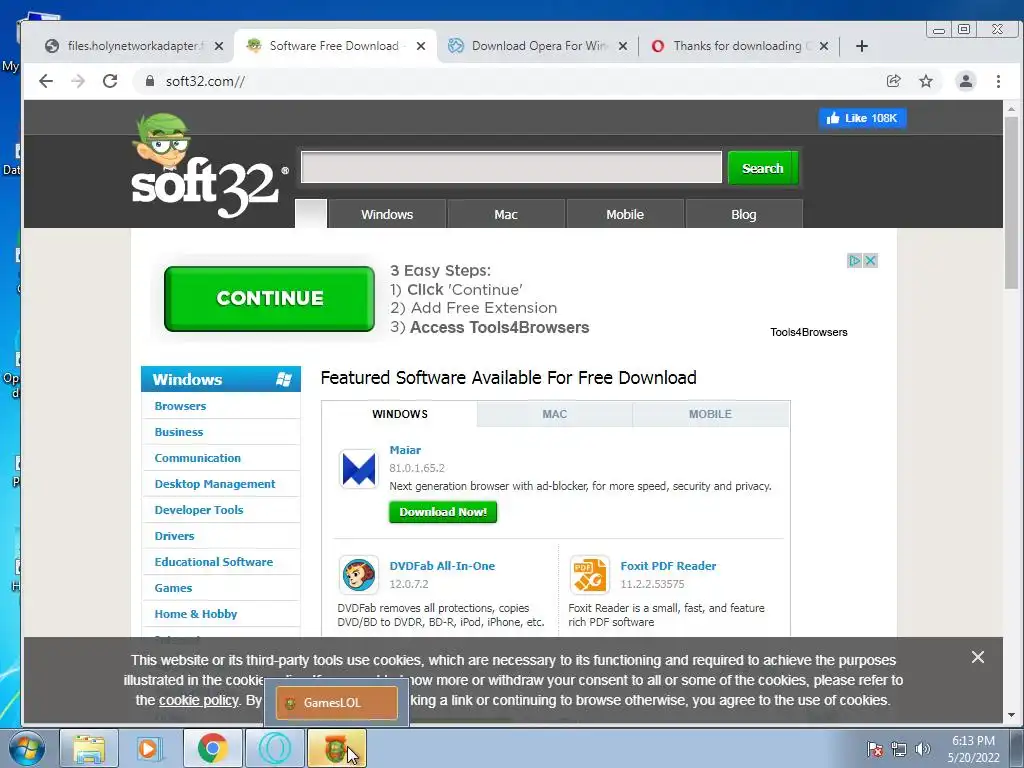Open the Educational Software category
This screenshot has width=1024, height=768.
pyautogui.click(x=214, y=562)
